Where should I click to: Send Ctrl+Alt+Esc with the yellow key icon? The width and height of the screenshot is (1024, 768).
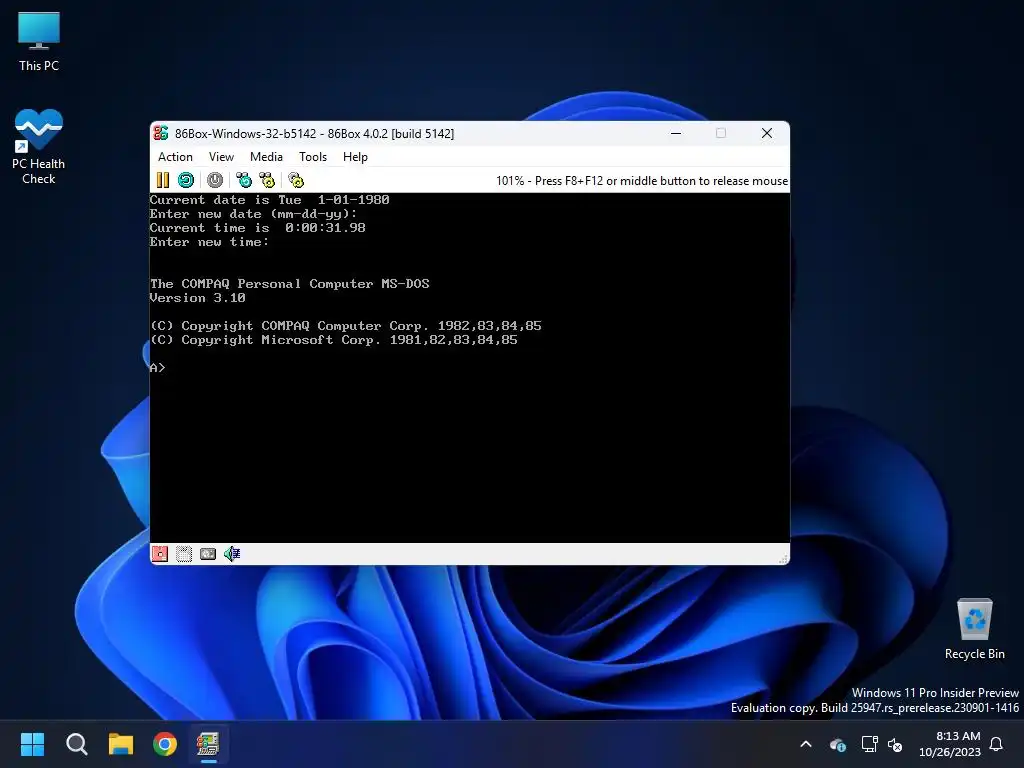pos(267,180)
